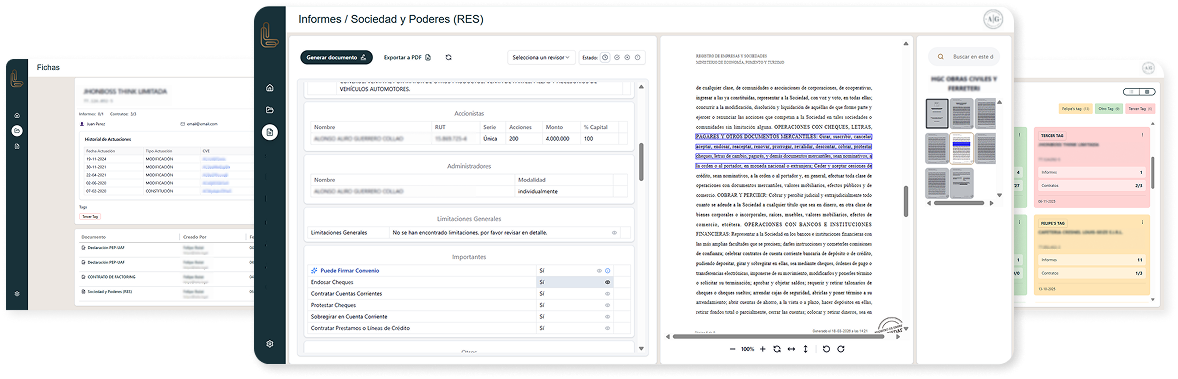Open the Home icon in Informes sidebar
1178x379 pixels.
coord(270,88)
